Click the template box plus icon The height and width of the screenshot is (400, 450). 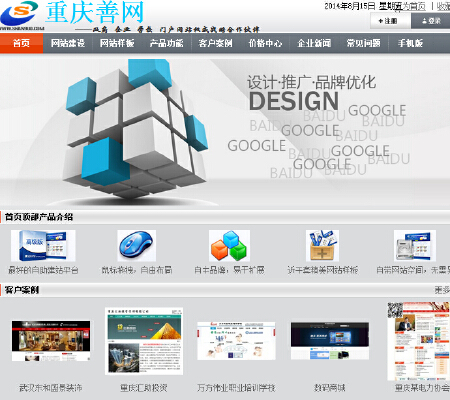tap(322, 246)
